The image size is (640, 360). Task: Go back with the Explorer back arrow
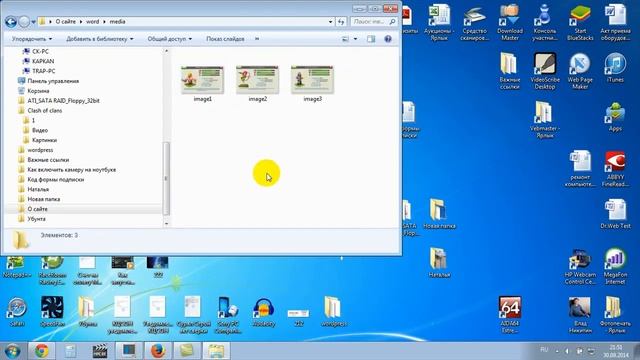(x=11, y=22)
